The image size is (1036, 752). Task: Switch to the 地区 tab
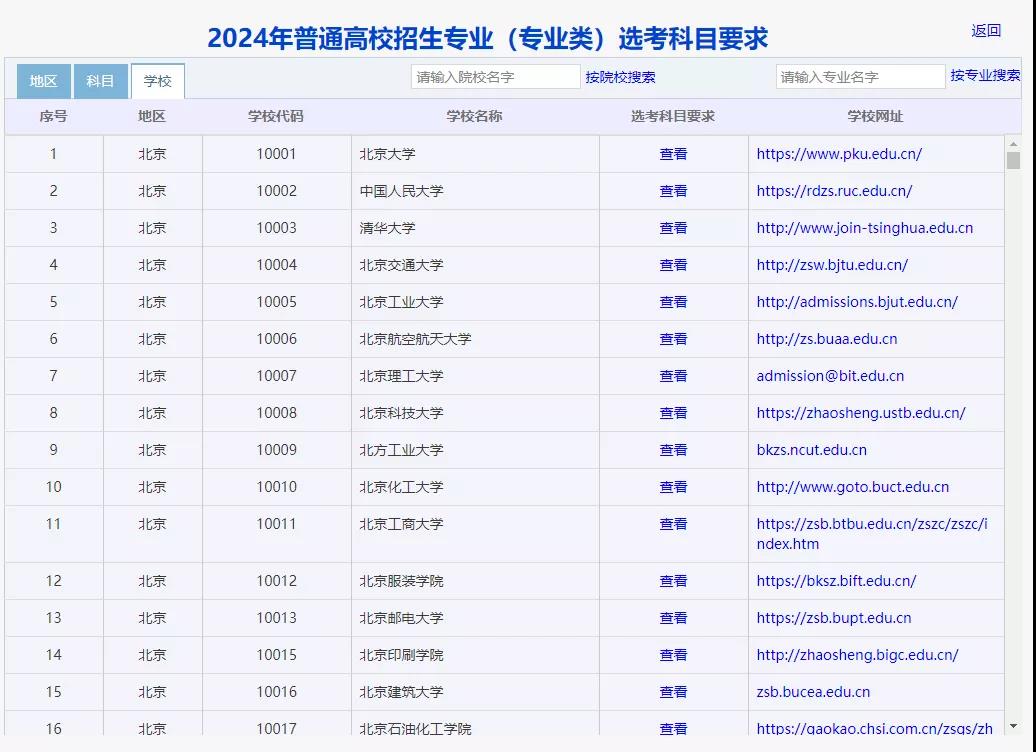tap(43, 81)
